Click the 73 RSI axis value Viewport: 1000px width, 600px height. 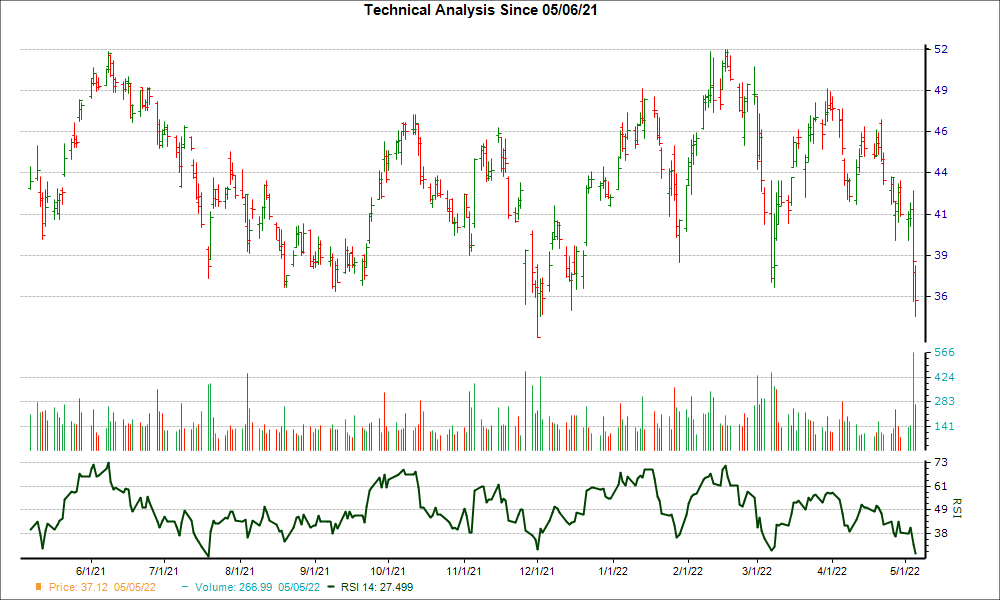(x=941, y=462)
